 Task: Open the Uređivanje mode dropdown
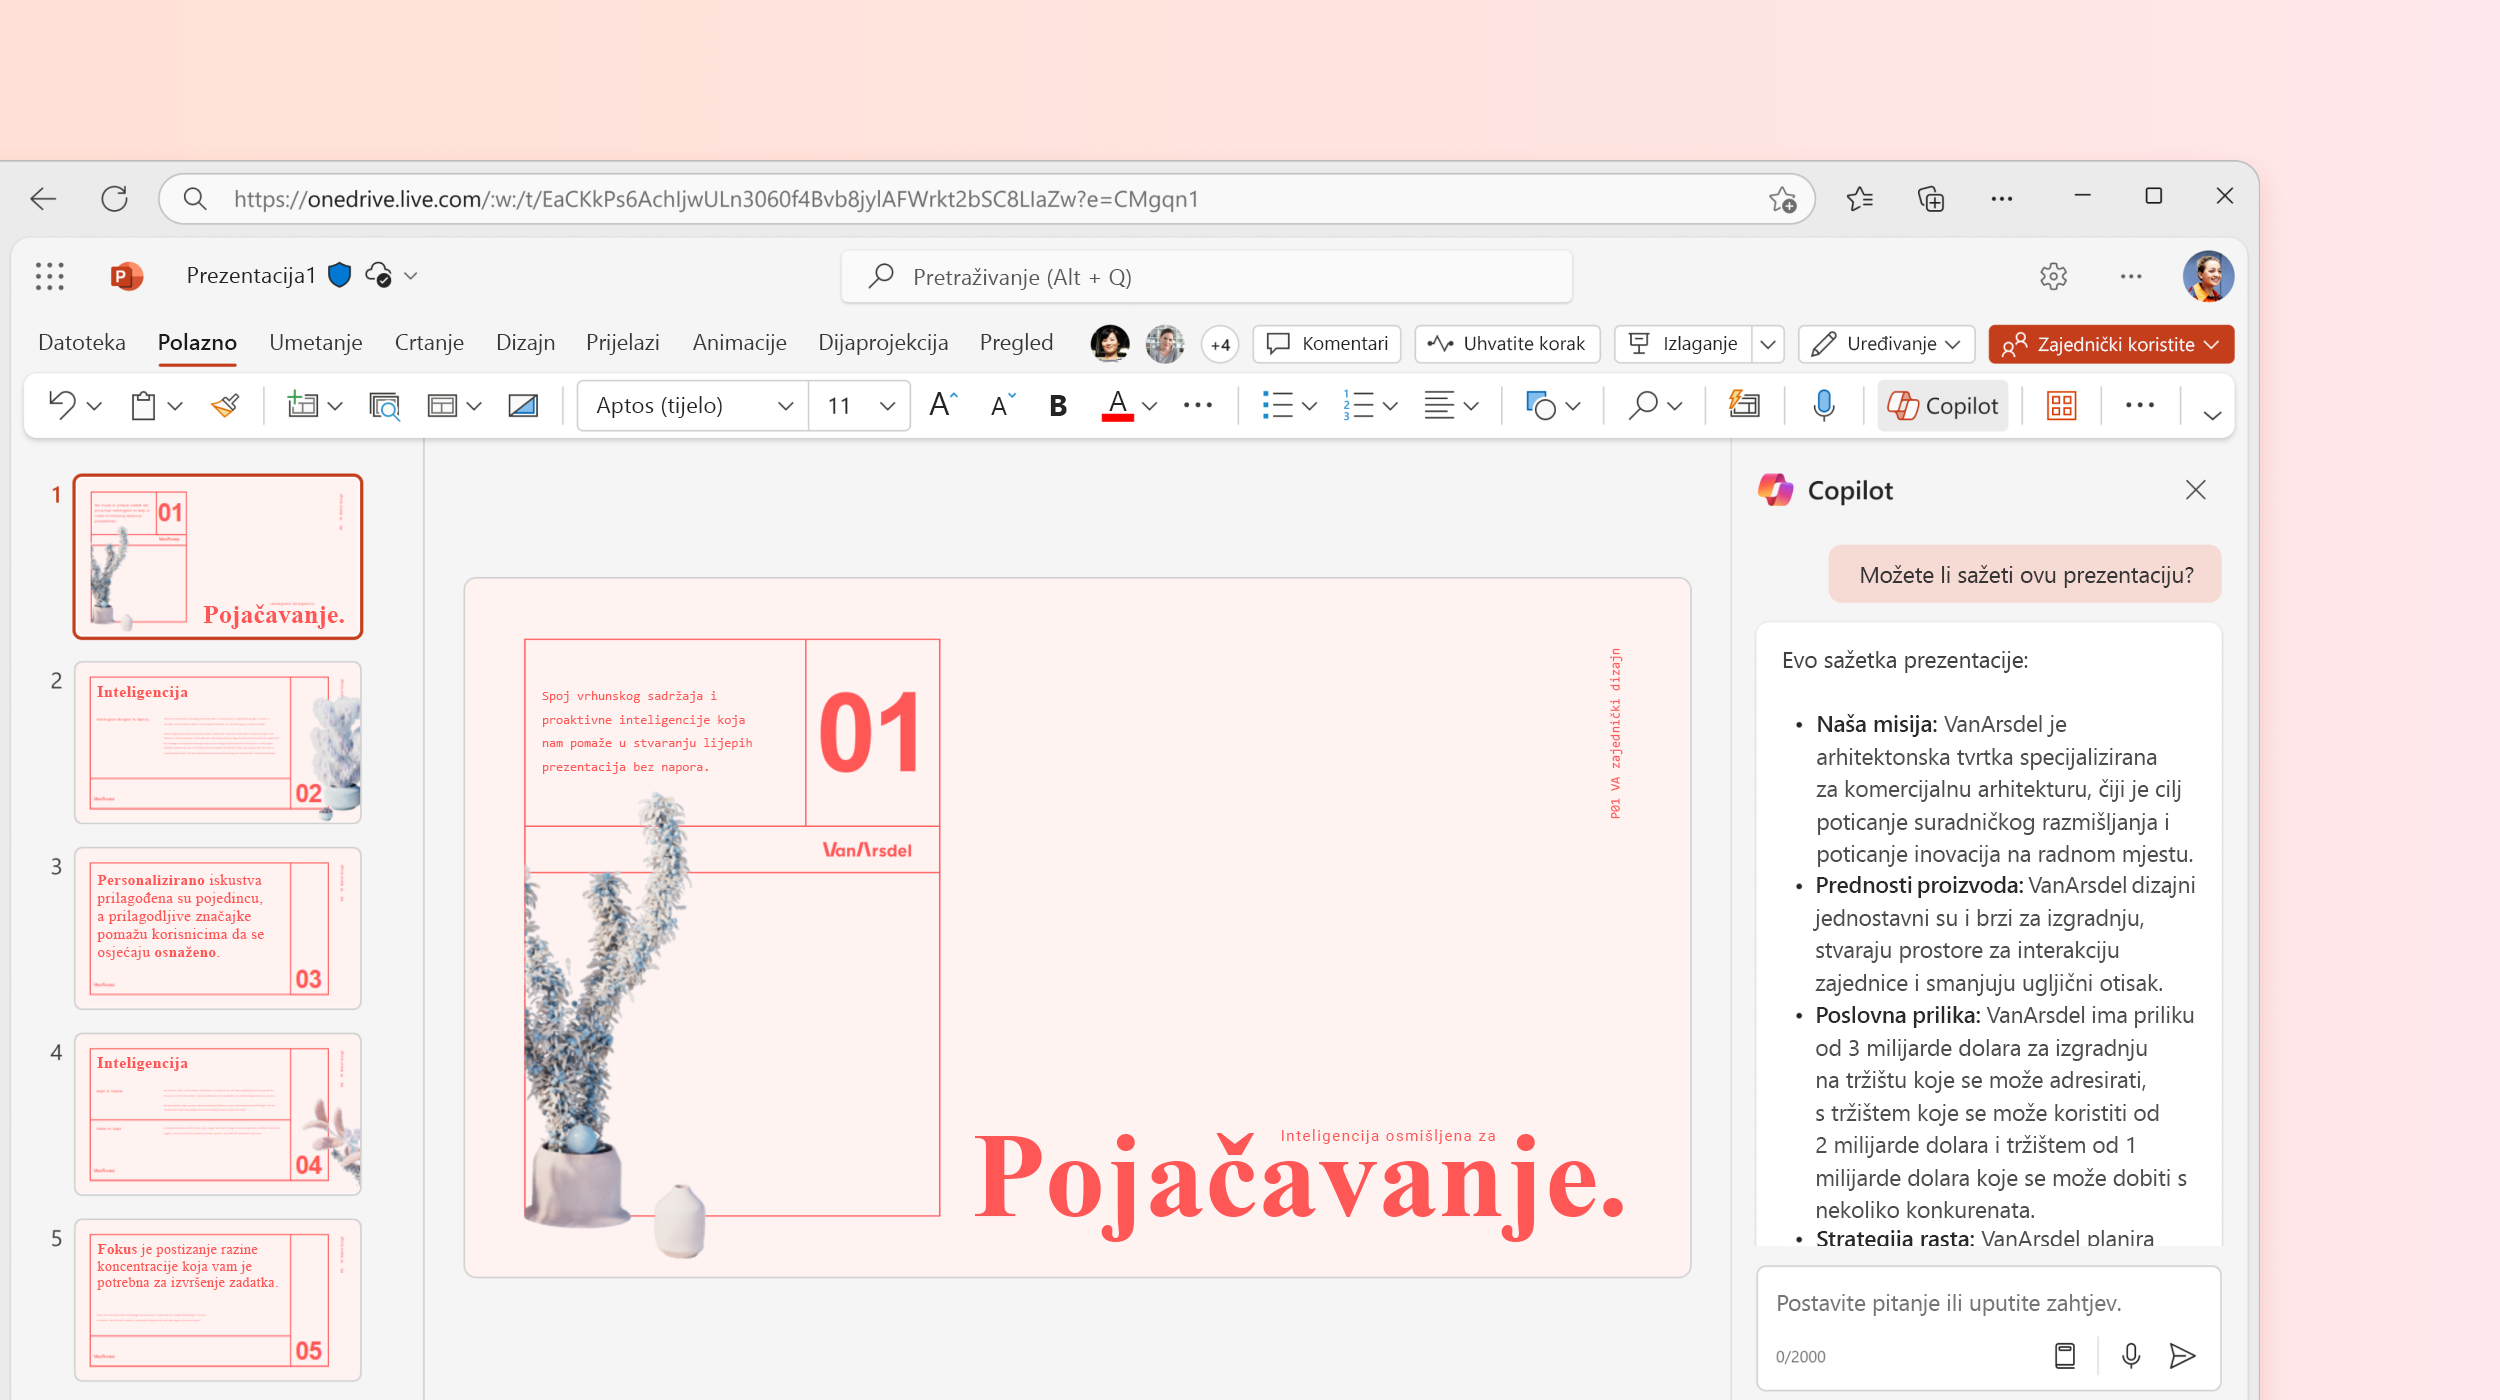(1886, 344)
